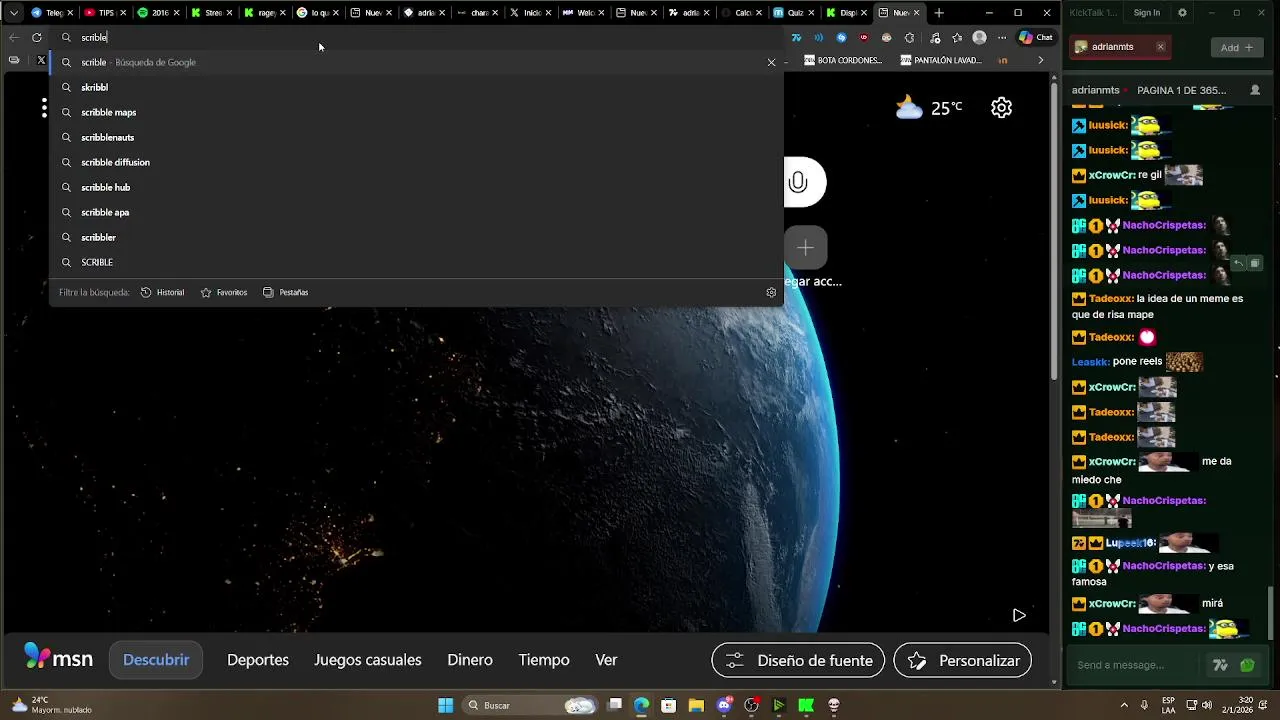Open the Edge profile avatar
The width and height of the screenshot is (1280, 720).
coord(979,37)
